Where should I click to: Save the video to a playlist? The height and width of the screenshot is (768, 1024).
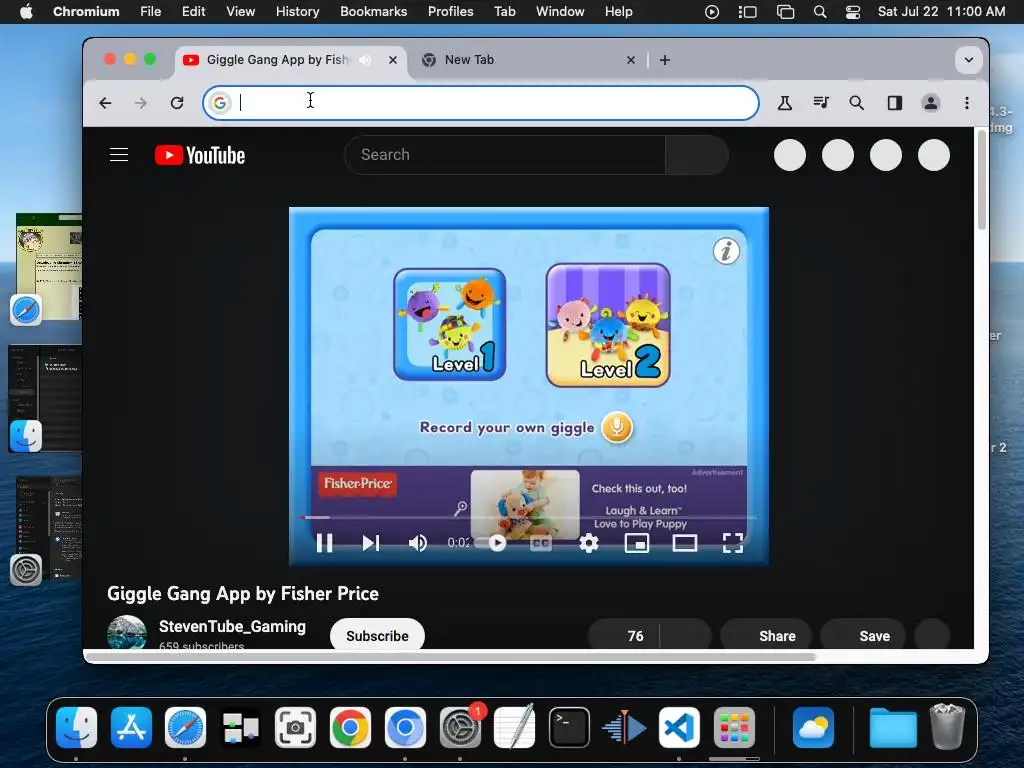pos(863,635)
